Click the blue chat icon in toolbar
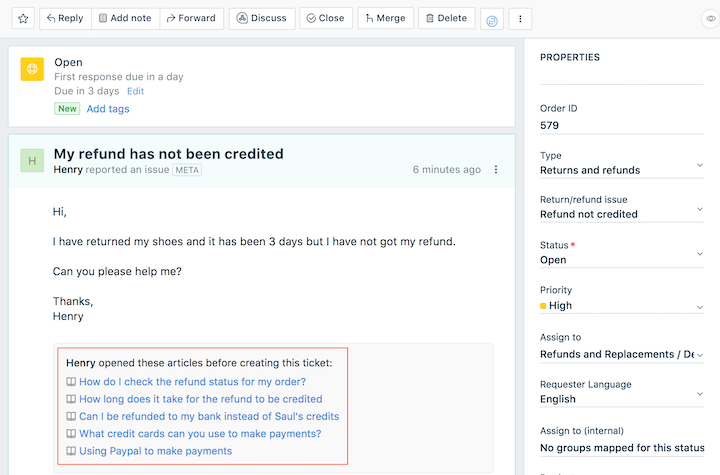 click(492, 19)
